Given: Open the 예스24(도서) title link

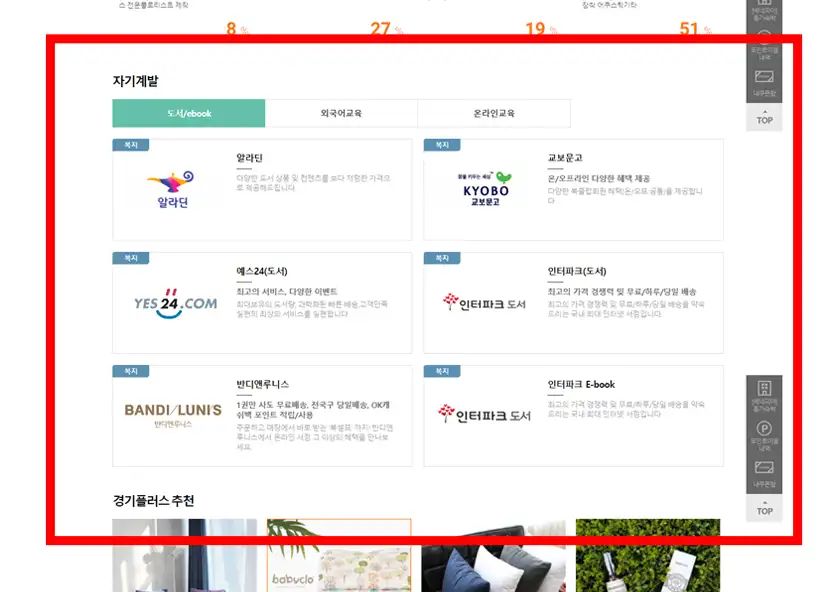Looking at the screenshot, I should point(262,271).
